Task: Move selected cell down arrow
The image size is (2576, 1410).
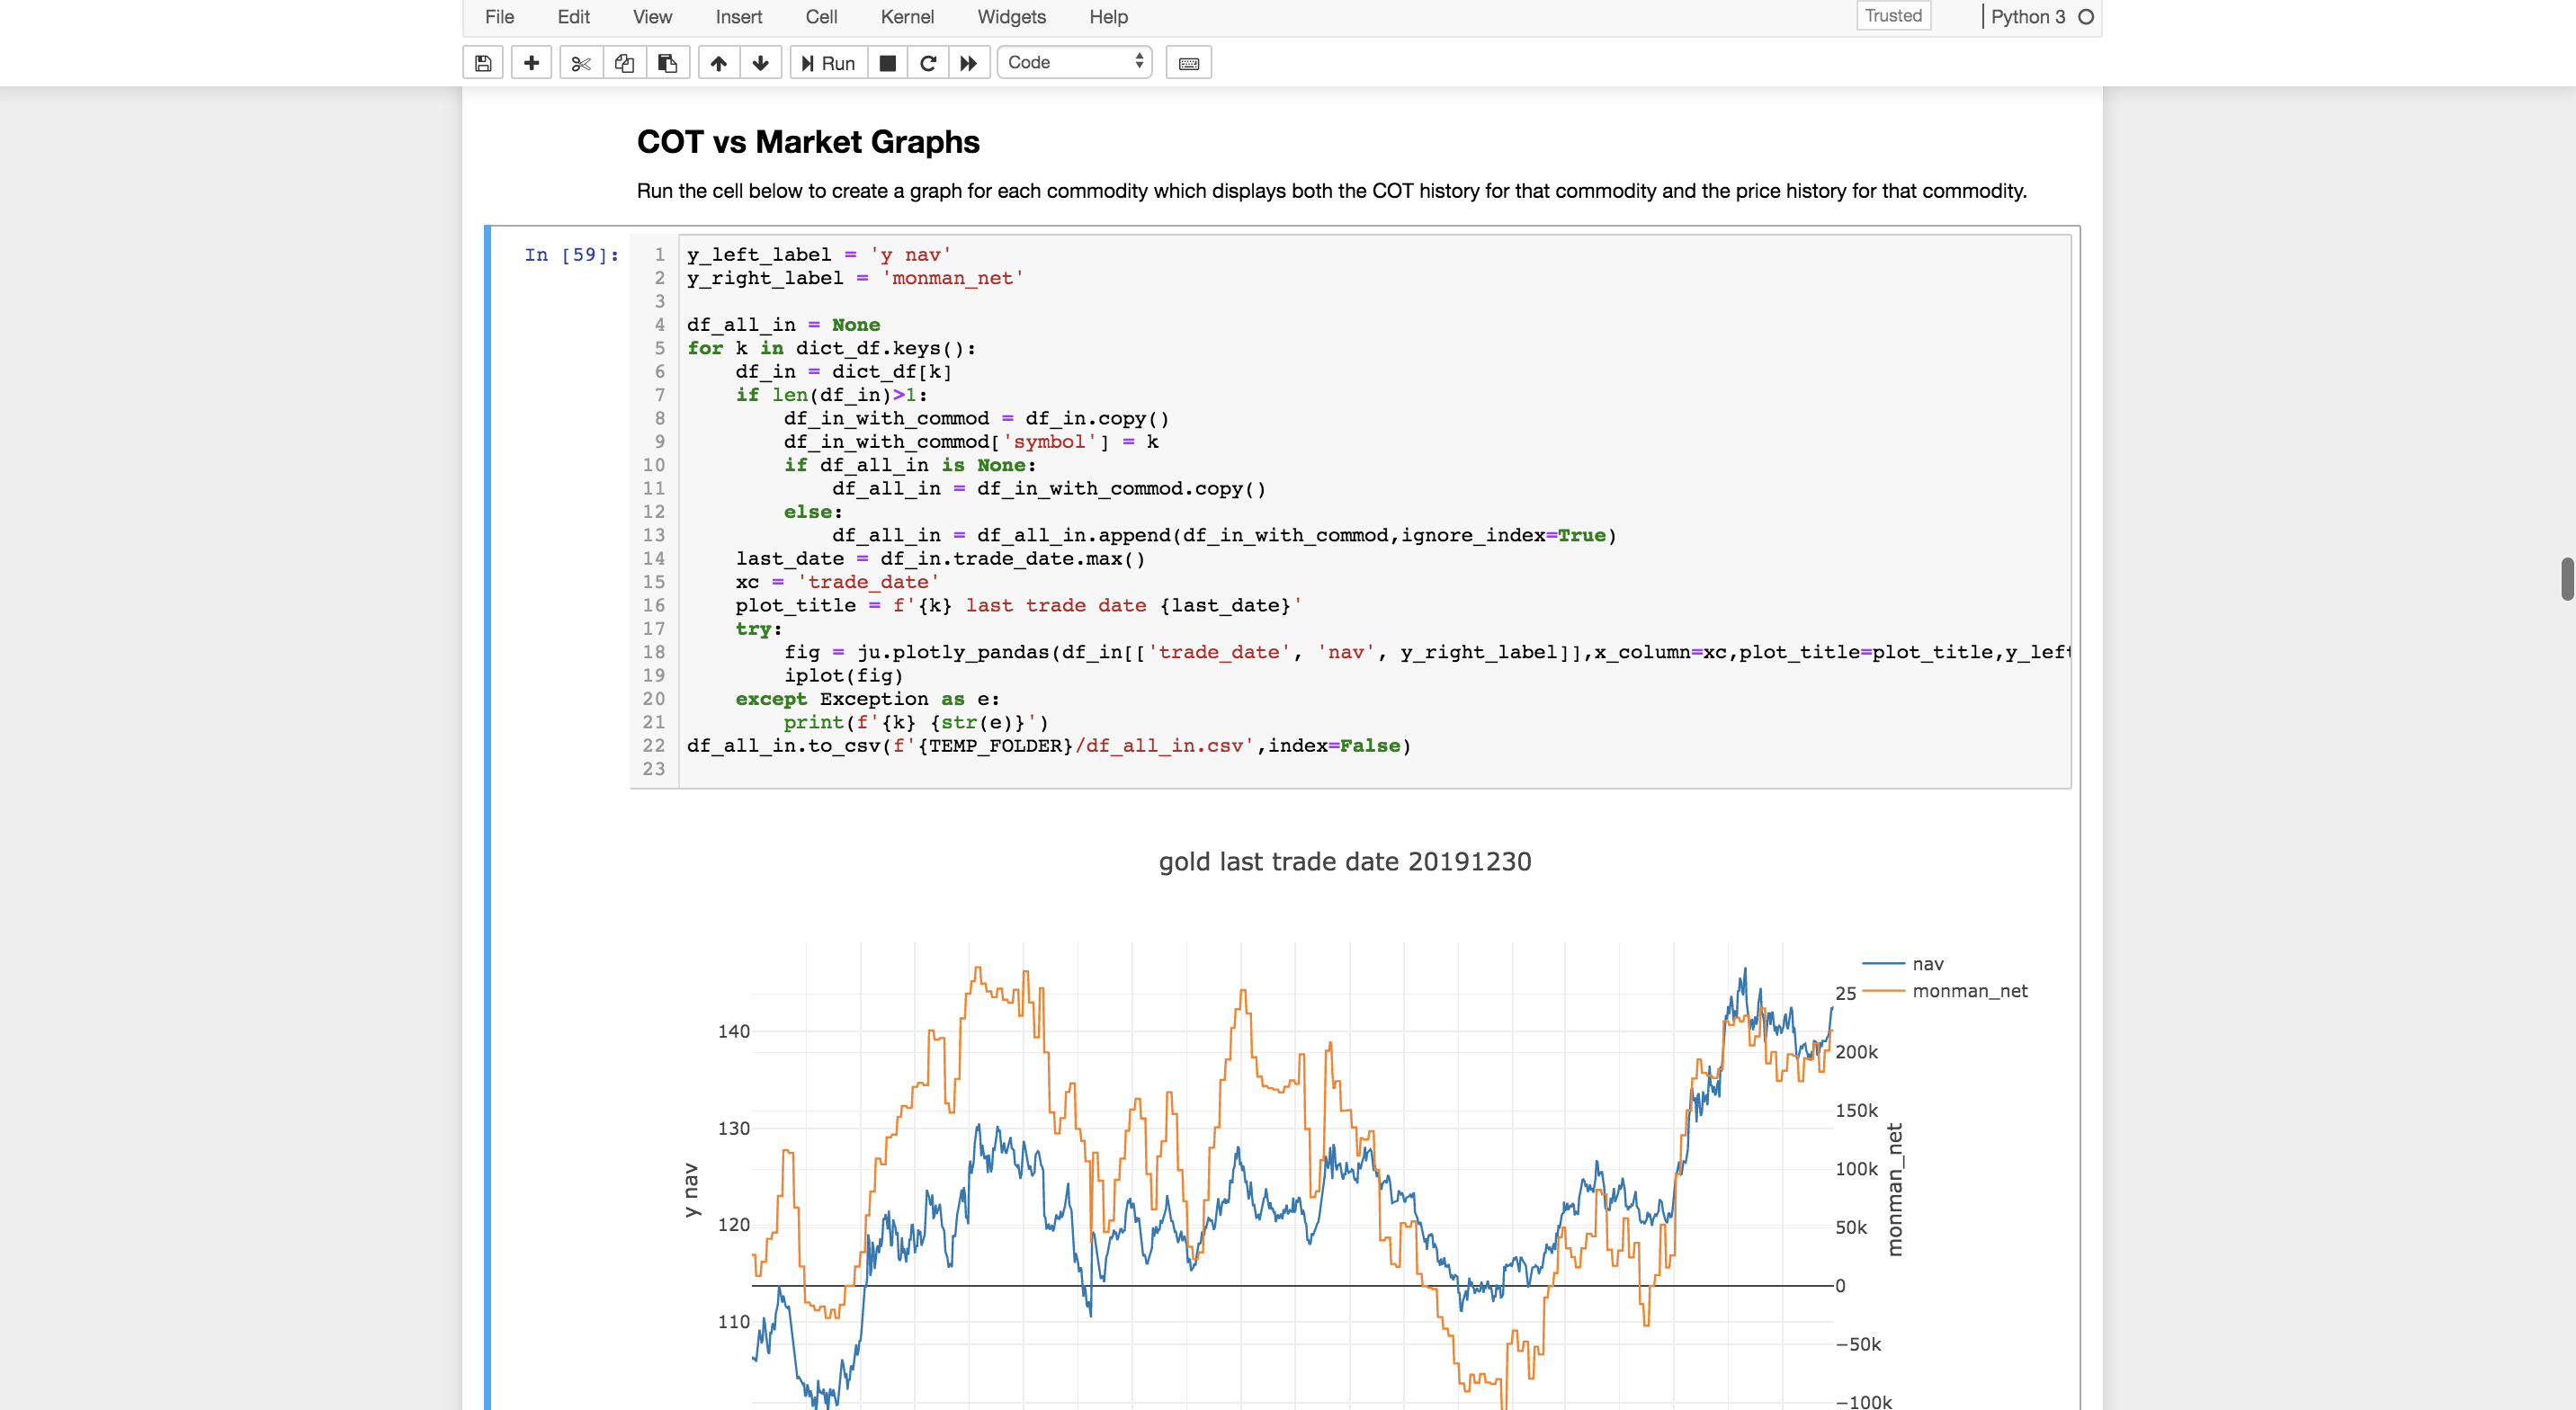Action: click(x=761, y=63)
